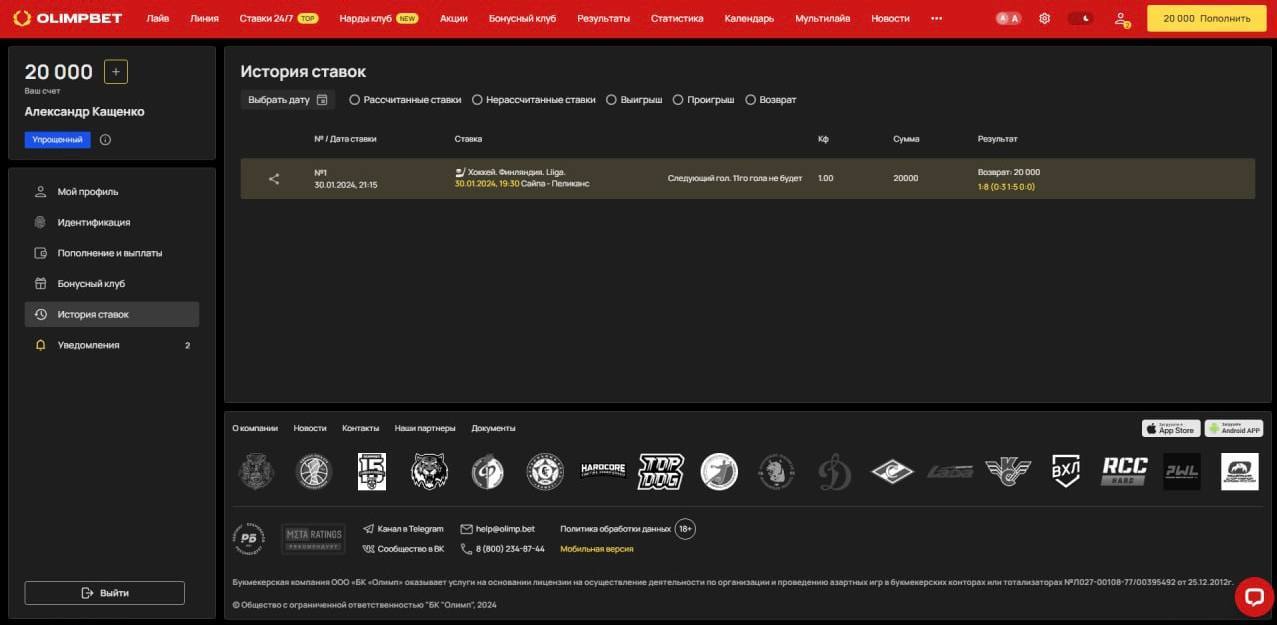Open the Контакты footer link

tap(360, 428)
